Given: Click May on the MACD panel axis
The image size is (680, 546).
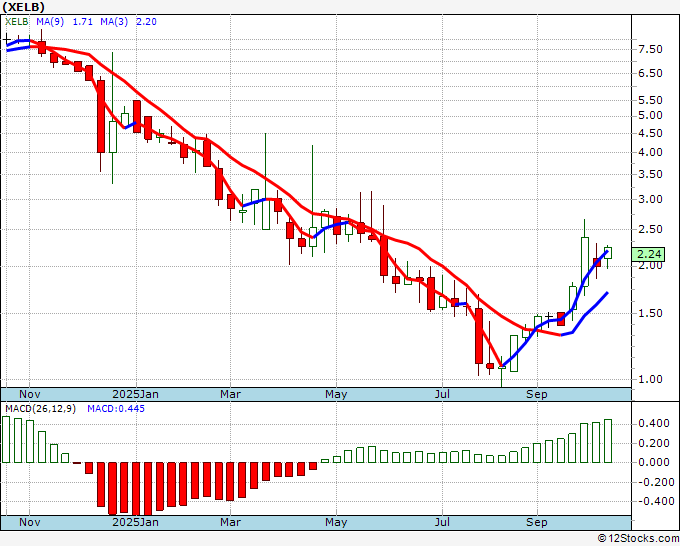Looking at the screenshot, I should tap(336, 522).
